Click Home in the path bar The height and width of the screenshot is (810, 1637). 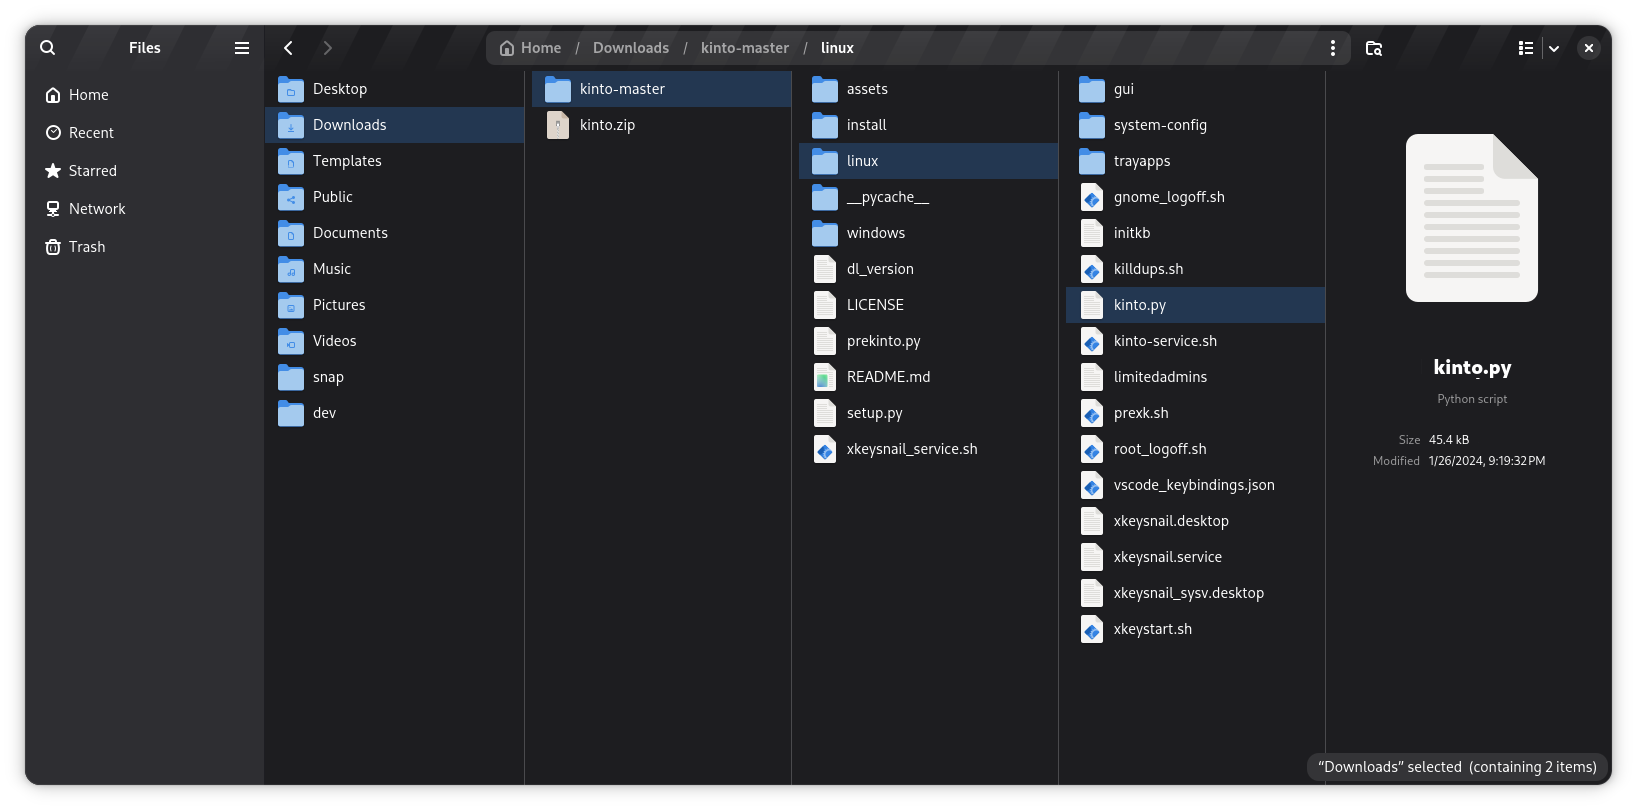pos(531,48)
